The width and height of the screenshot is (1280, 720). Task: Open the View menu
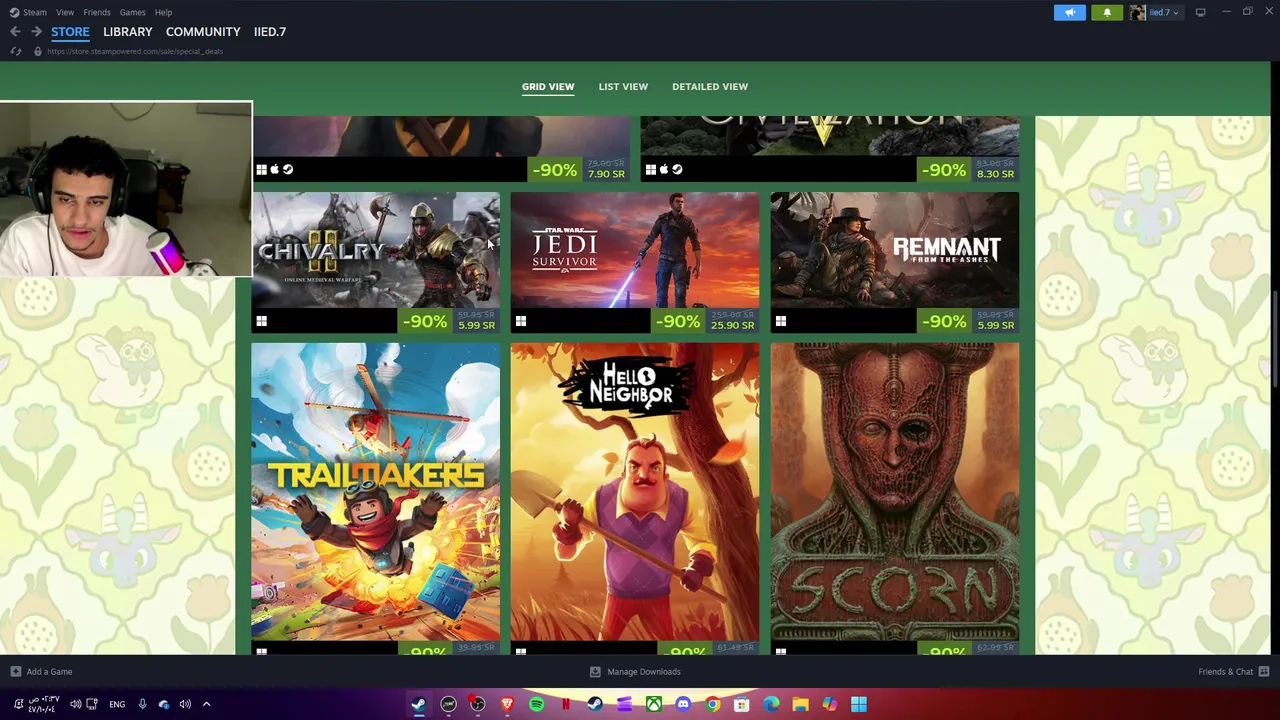click(x=64, y=12)
